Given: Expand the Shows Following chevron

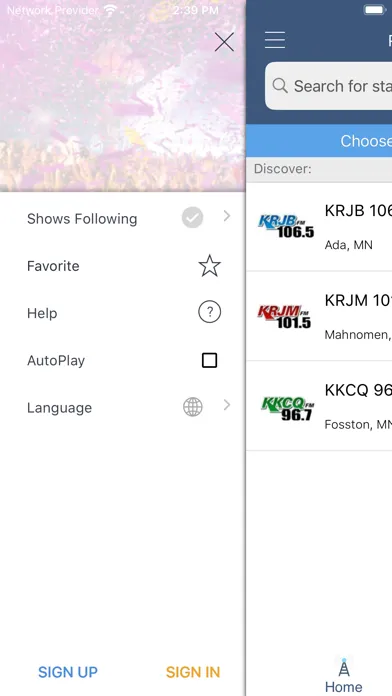Looking at the screenshot, I should (227, 216).
